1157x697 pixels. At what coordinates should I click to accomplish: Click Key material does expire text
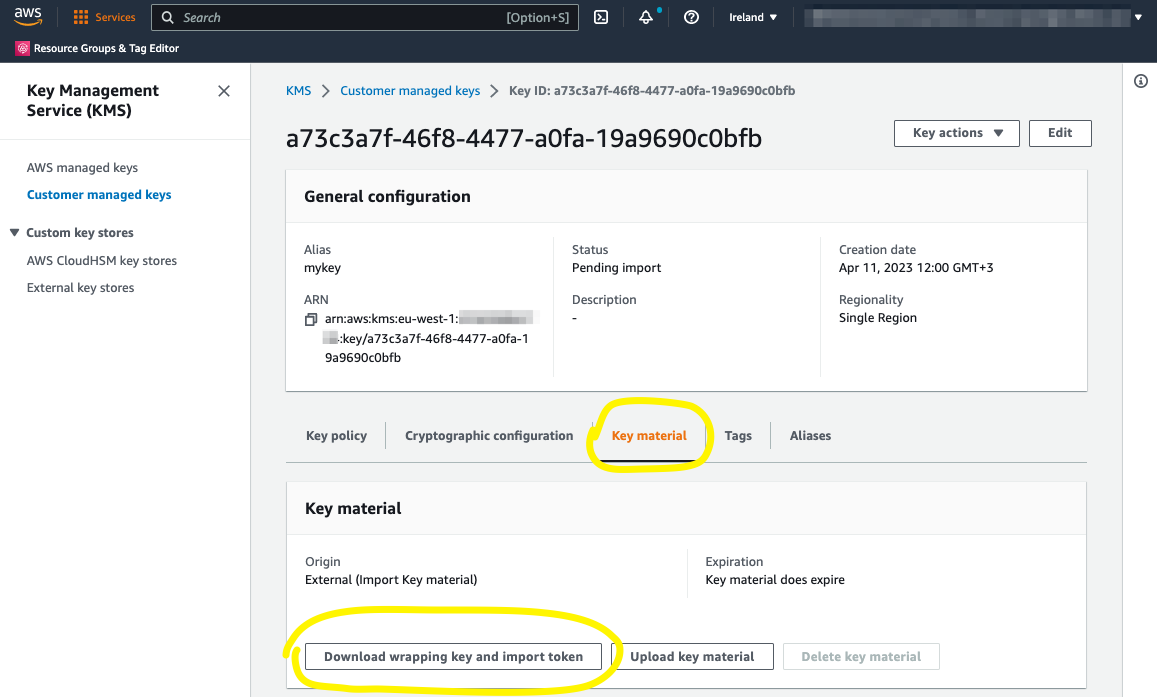(x=775, y=580)
